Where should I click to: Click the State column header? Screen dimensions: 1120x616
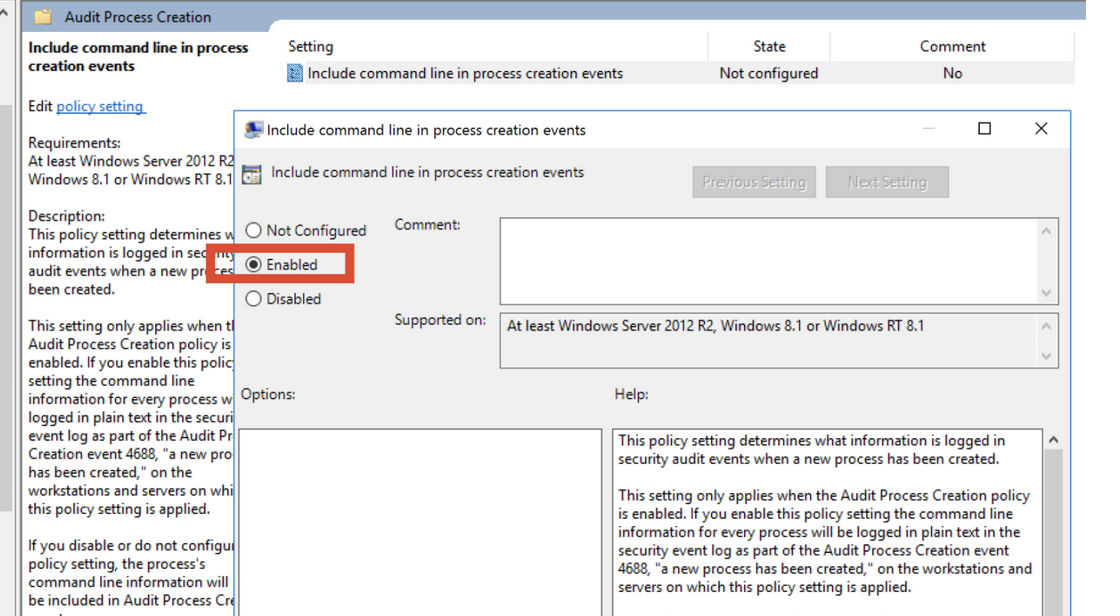(769, 46)
